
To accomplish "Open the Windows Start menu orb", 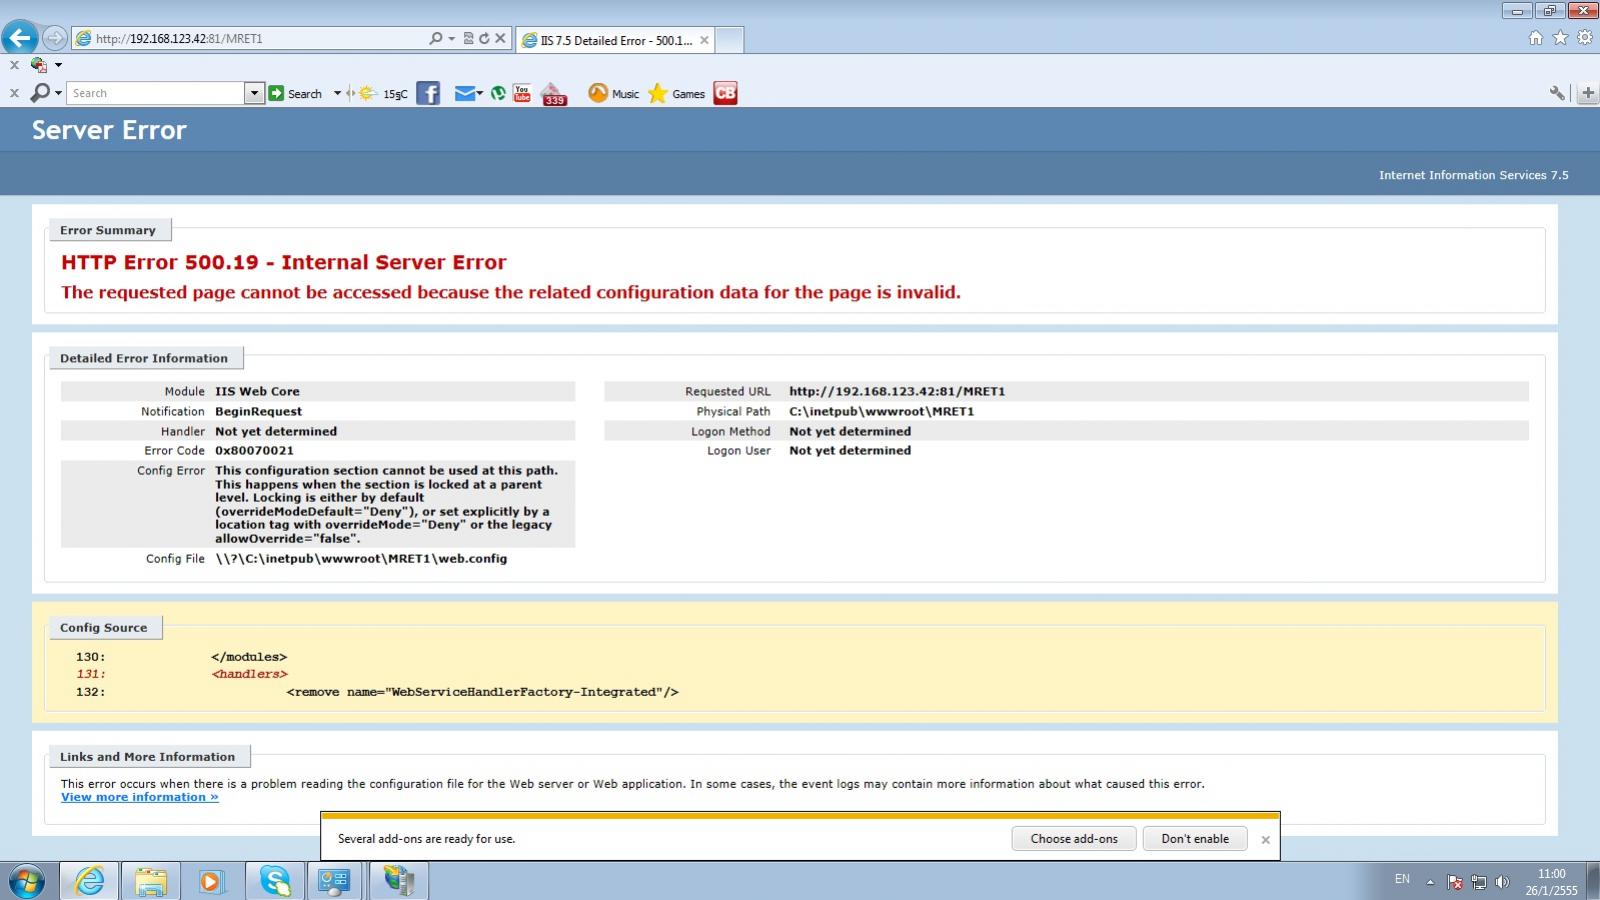I will pos(26,881).
